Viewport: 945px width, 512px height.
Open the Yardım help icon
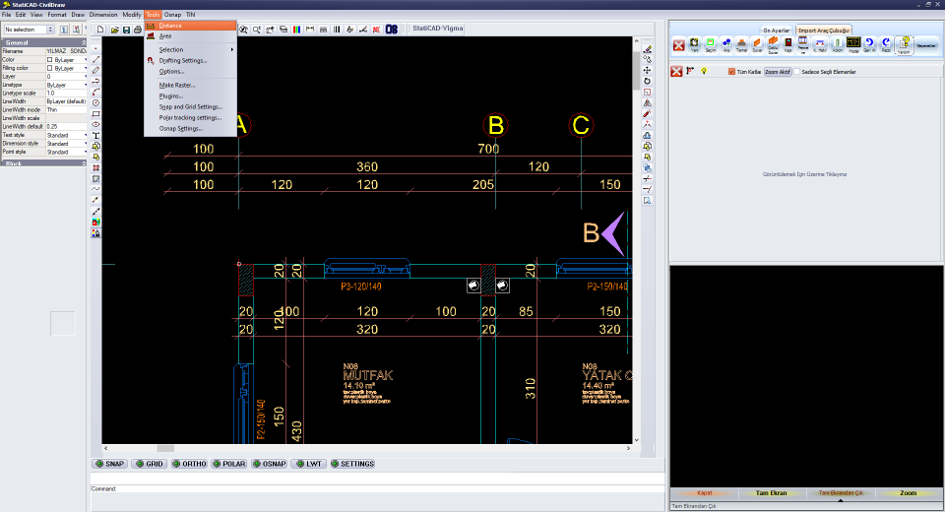tap(903, 45)
